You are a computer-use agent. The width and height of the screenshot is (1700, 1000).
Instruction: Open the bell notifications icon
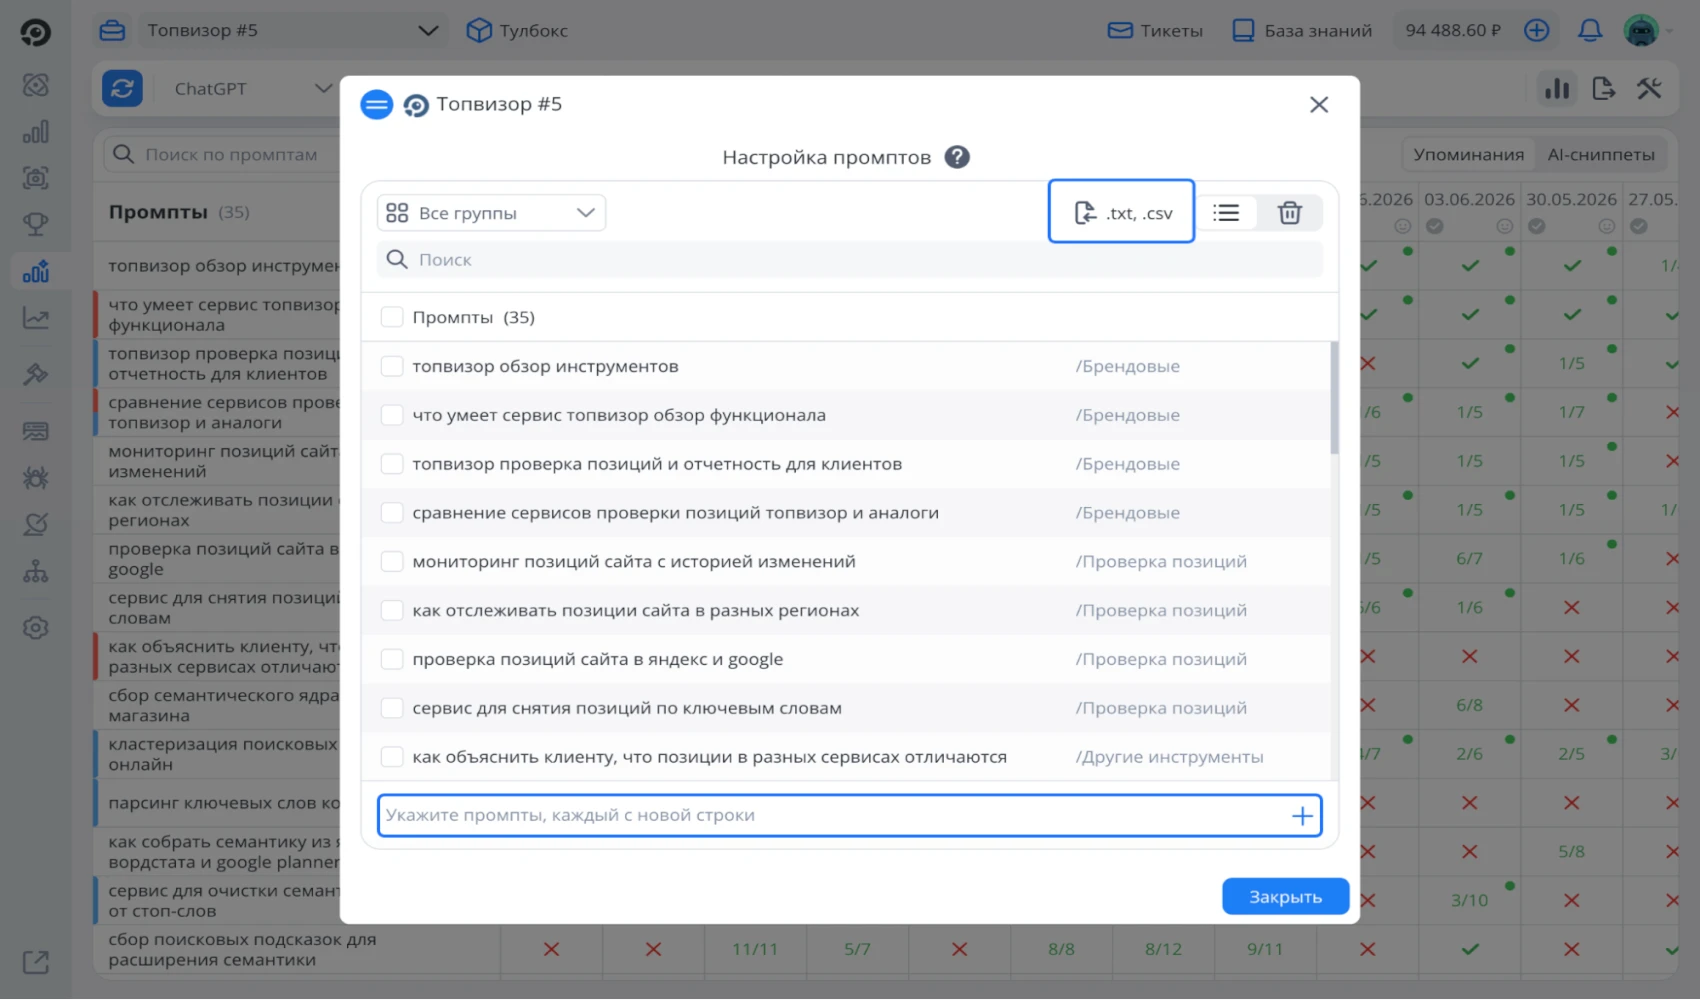click(x=1590, y=30)
